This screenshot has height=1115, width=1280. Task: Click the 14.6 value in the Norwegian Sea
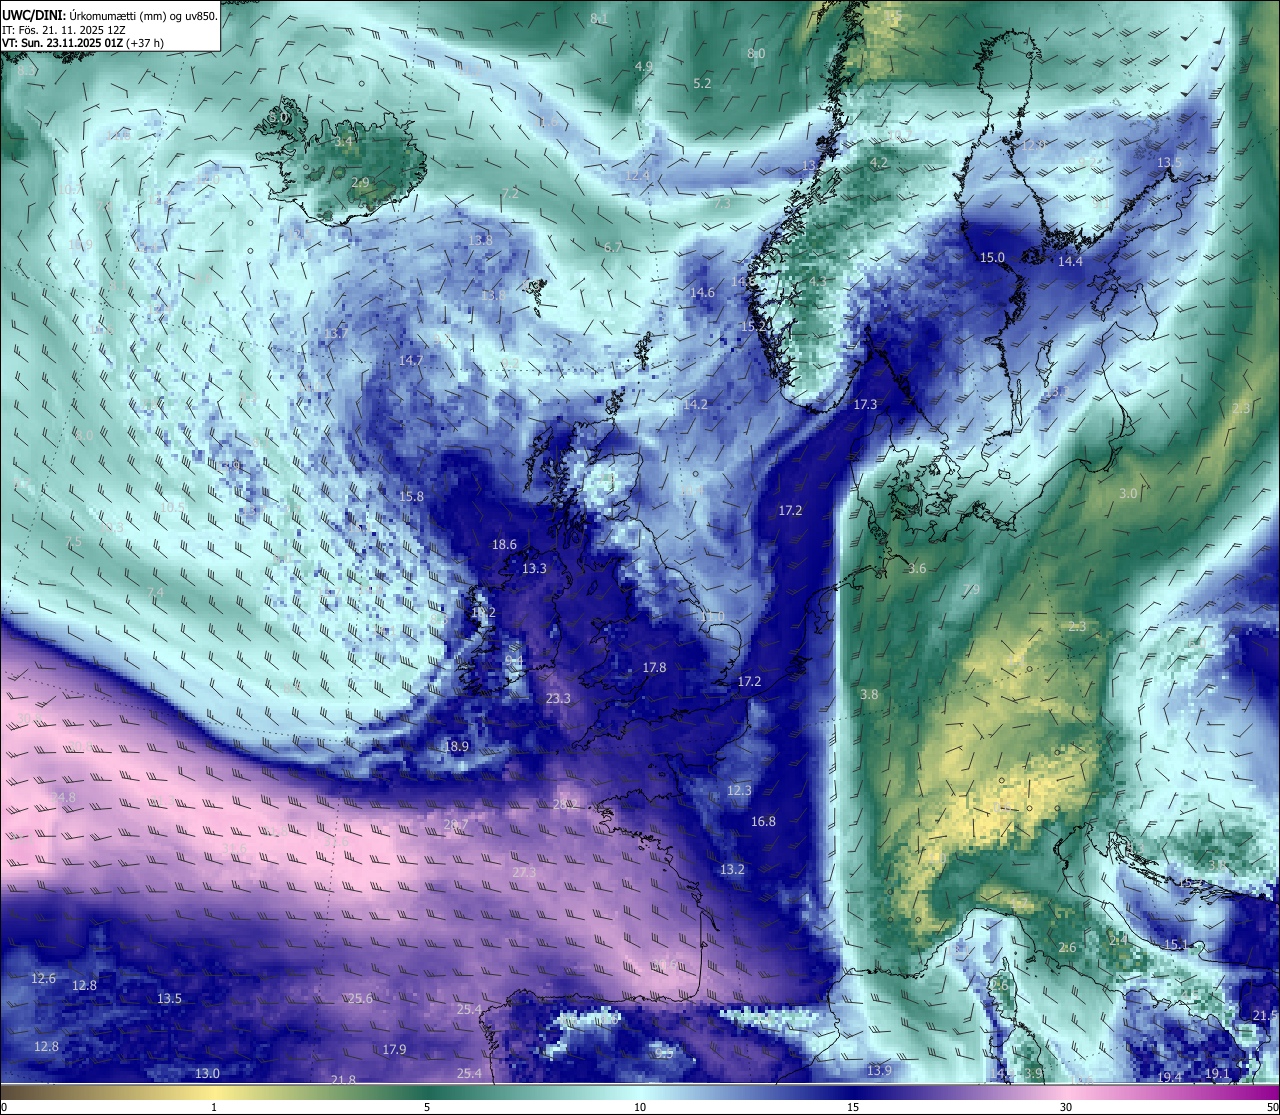coord(702,293)
